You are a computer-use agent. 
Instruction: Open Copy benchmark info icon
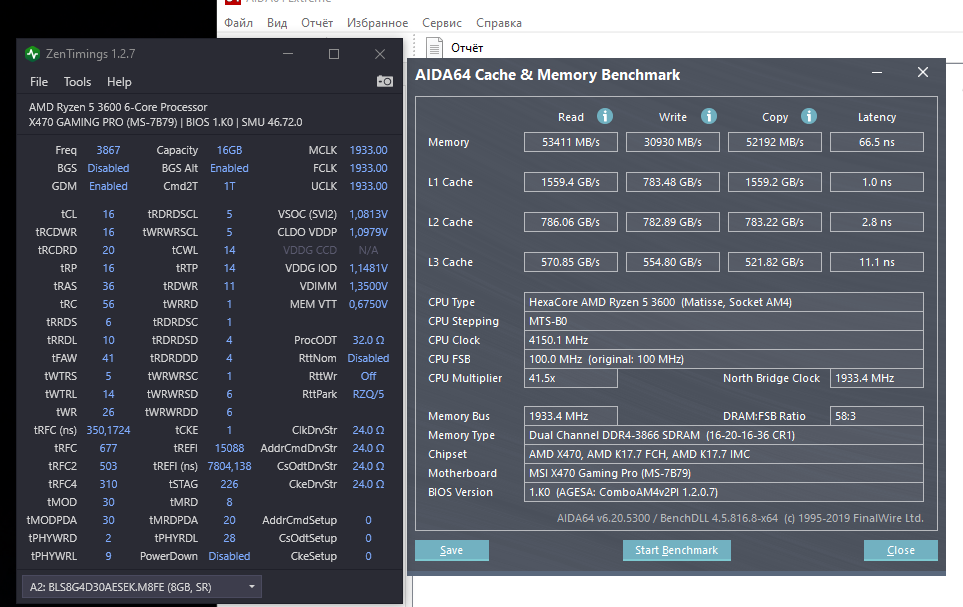(x=809, y=116)
